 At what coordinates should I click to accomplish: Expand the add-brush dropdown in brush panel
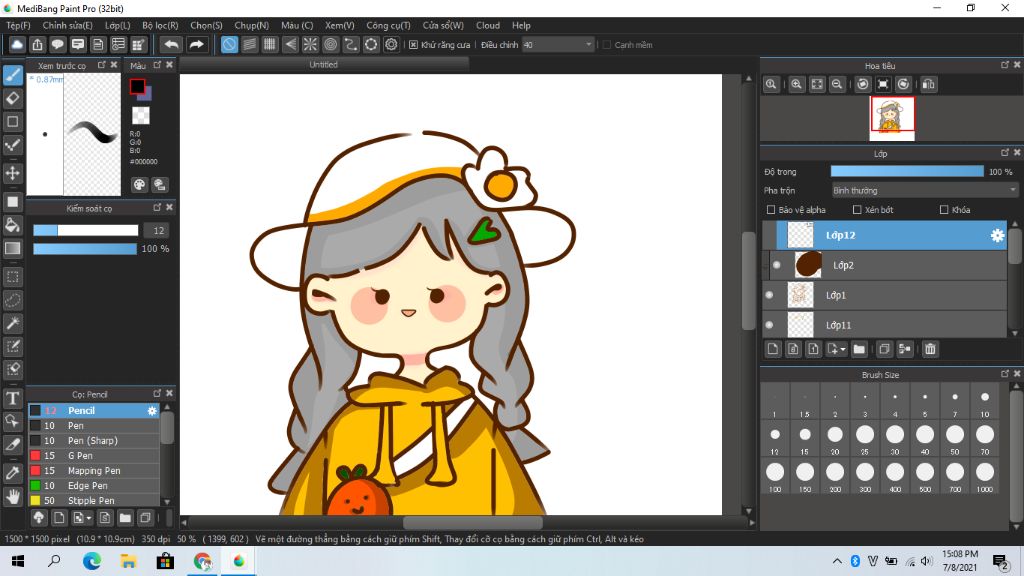point(89,519)
